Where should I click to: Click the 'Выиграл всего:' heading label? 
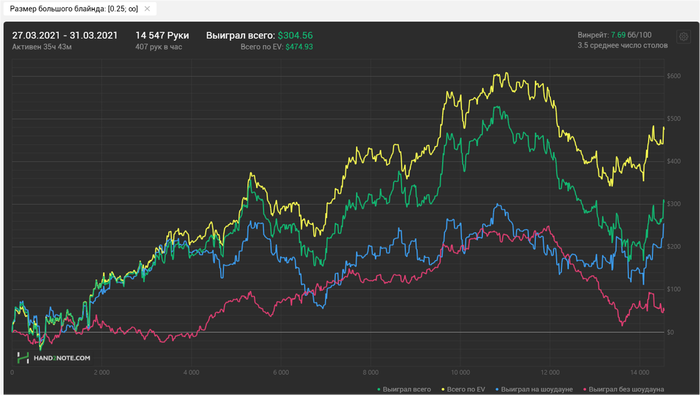tap(241, 35)
